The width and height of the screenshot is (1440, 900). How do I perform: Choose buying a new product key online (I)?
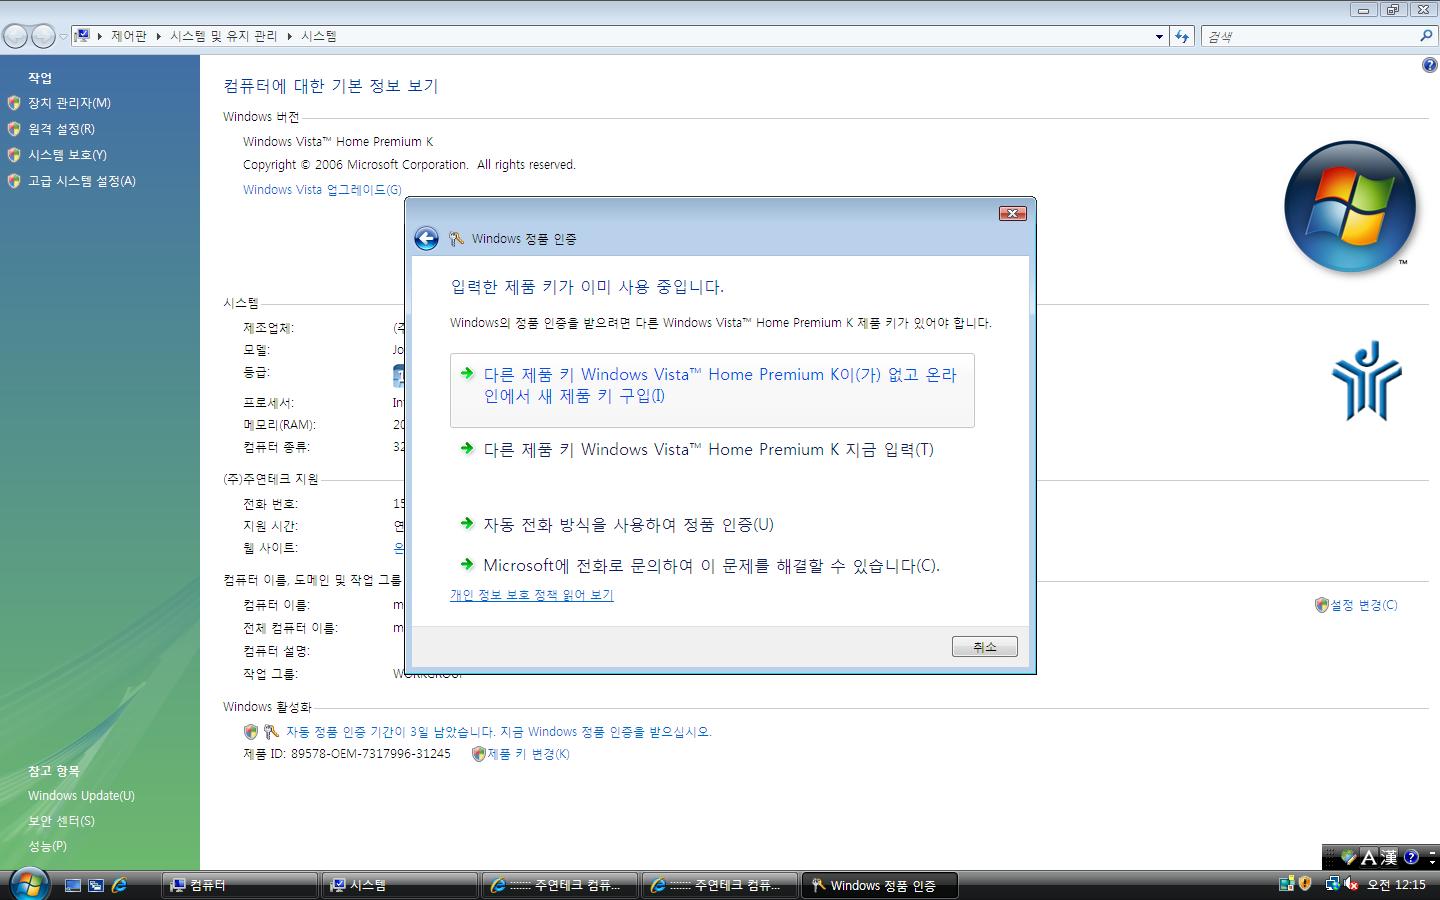click(712, 390)
